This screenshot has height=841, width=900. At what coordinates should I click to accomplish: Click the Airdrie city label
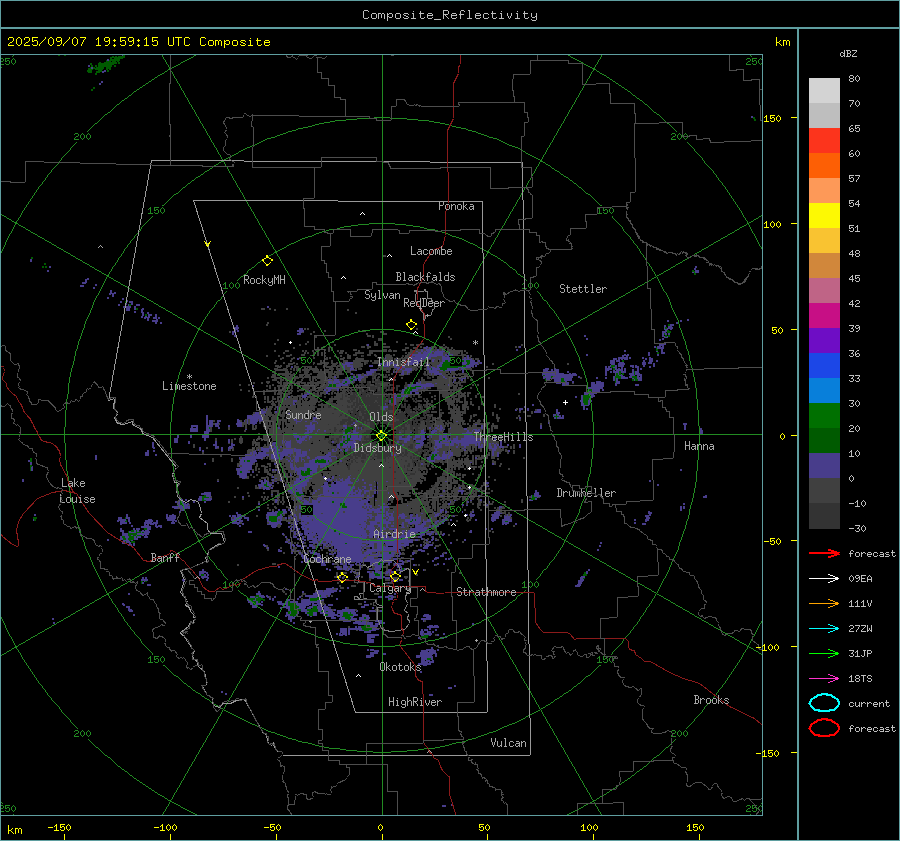pos(394,534)
